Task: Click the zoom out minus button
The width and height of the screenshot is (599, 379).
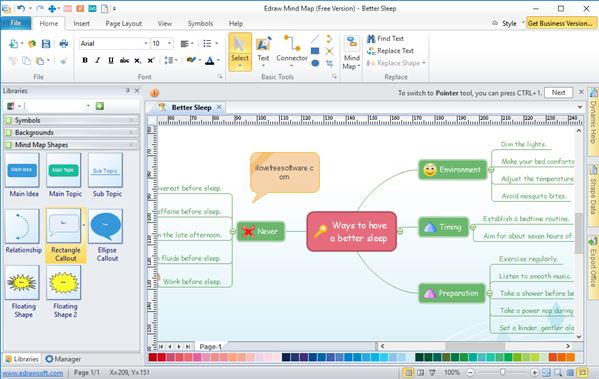Action: tap(471, 372)
